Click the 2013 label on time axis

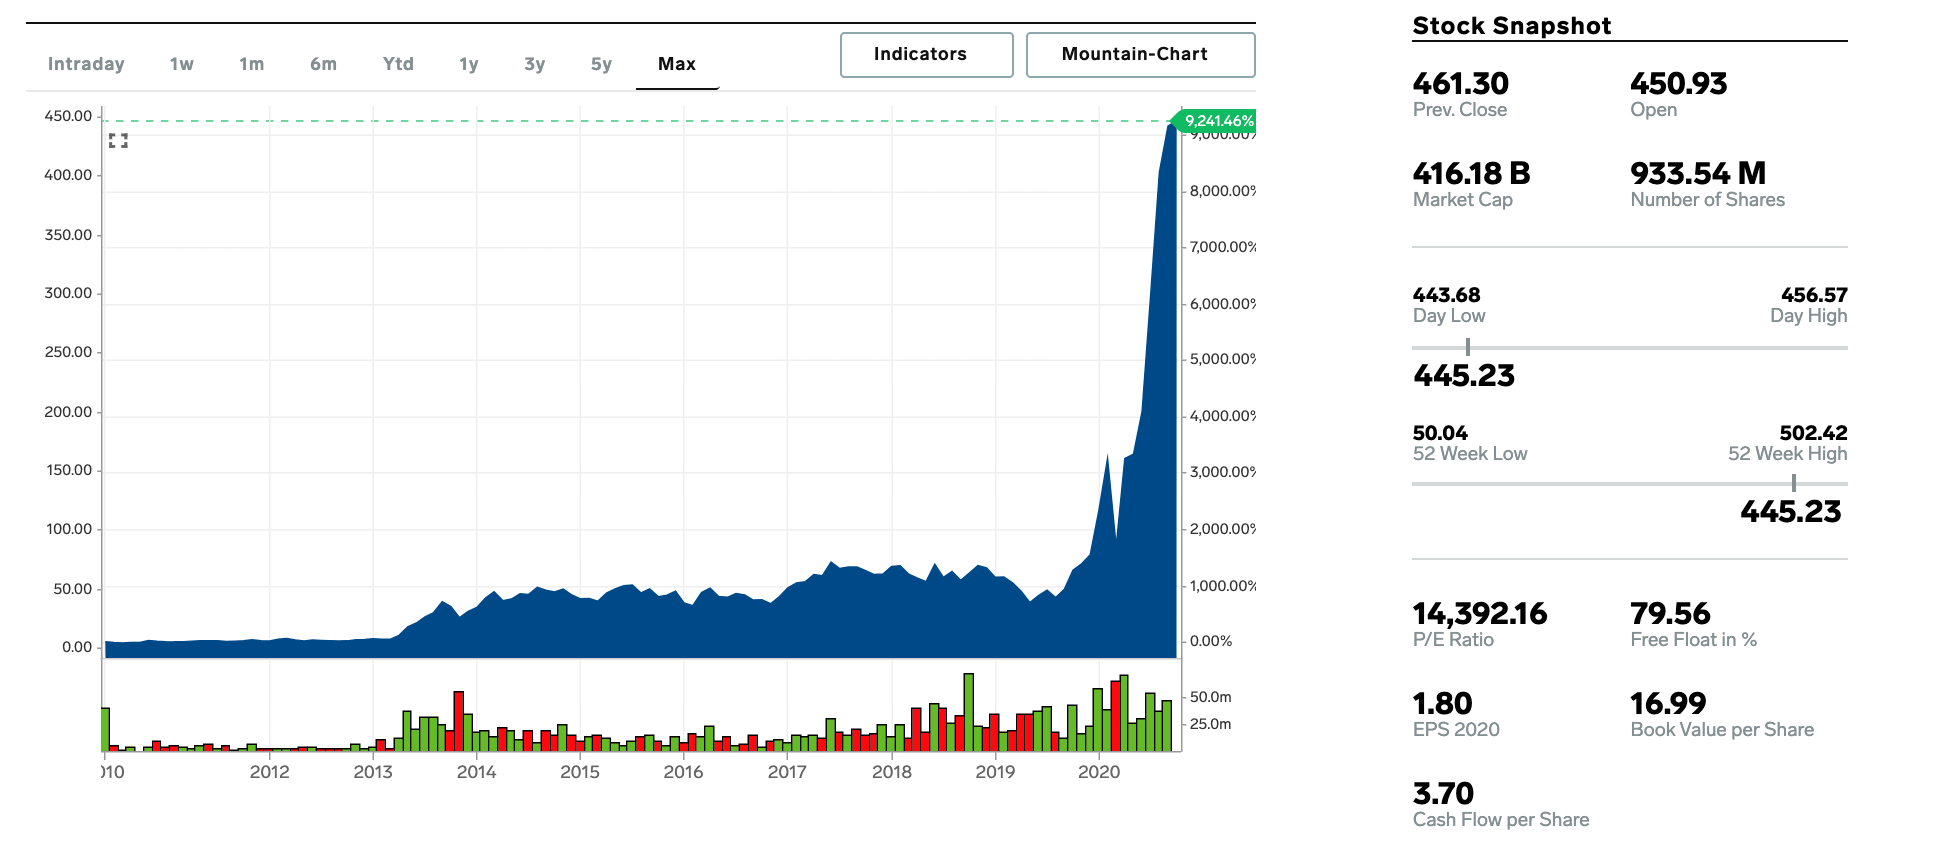coord(373,772)
